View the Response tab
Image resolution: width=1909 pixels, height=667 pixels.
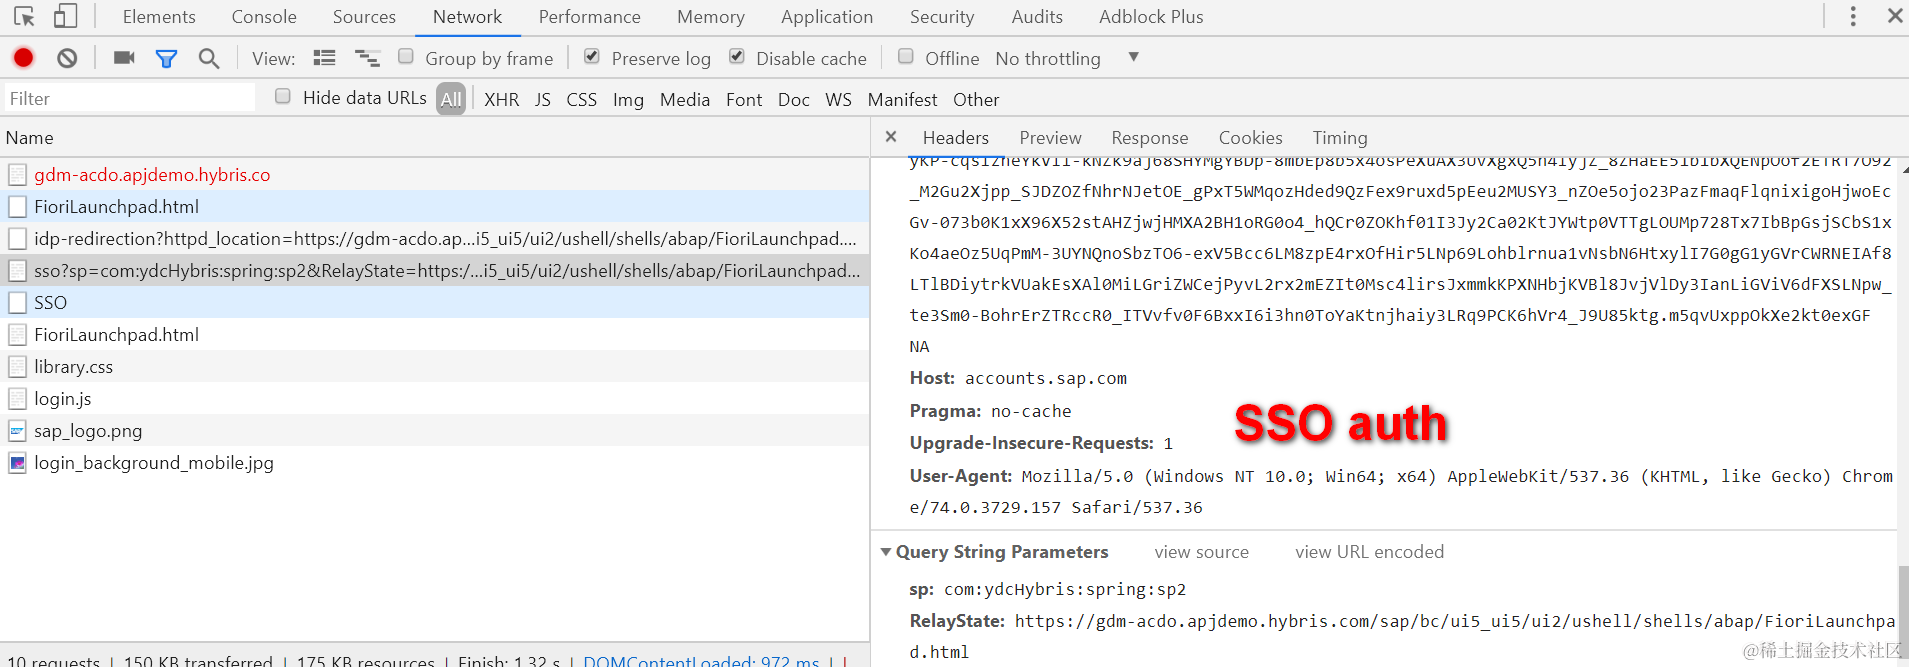click(1150, 138)
